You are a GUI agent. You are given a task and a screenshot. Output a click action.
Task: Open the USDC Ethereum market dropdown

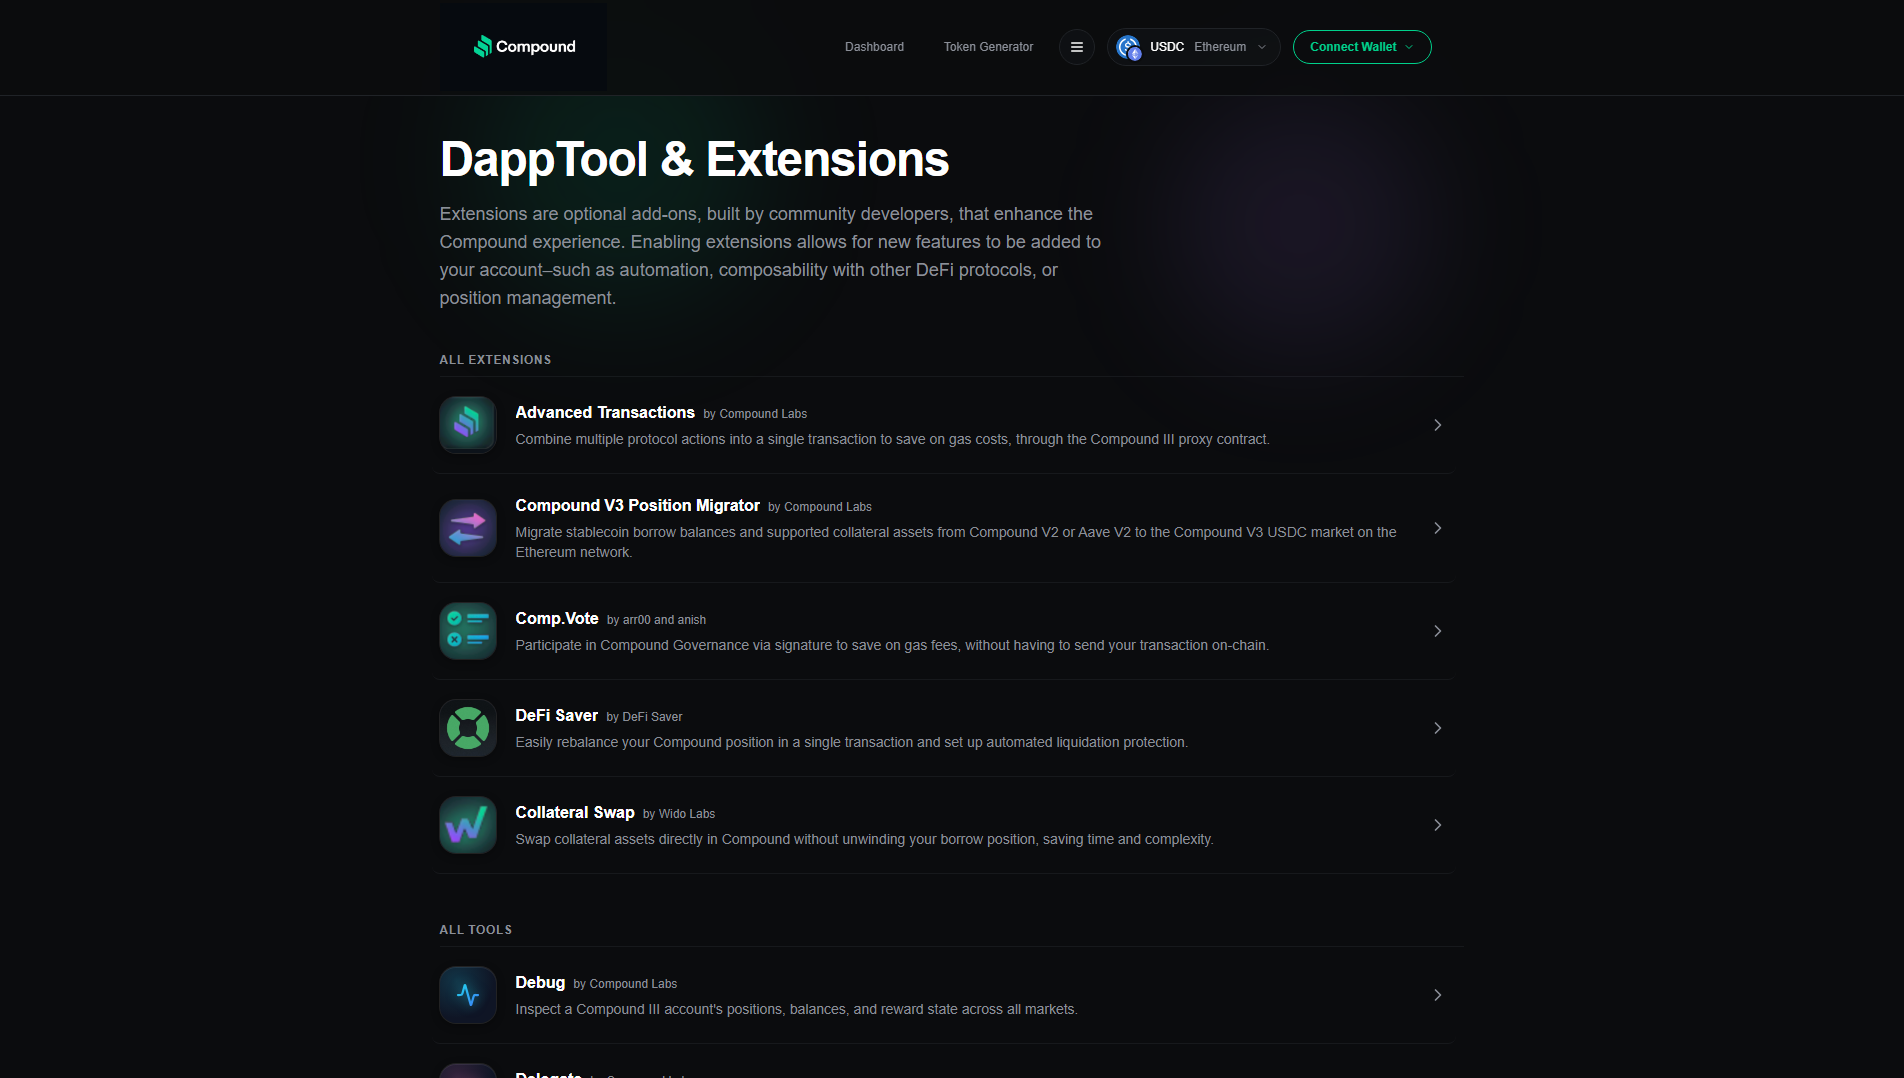click(1193, 47)
